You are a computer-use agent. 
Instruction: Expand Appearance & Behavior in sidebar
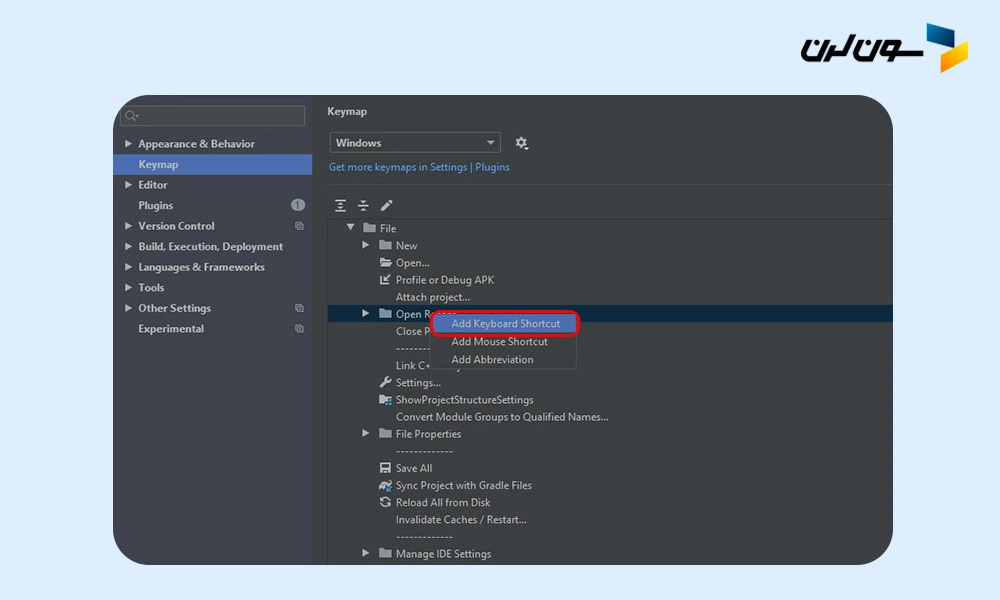(x=128, y=144)
